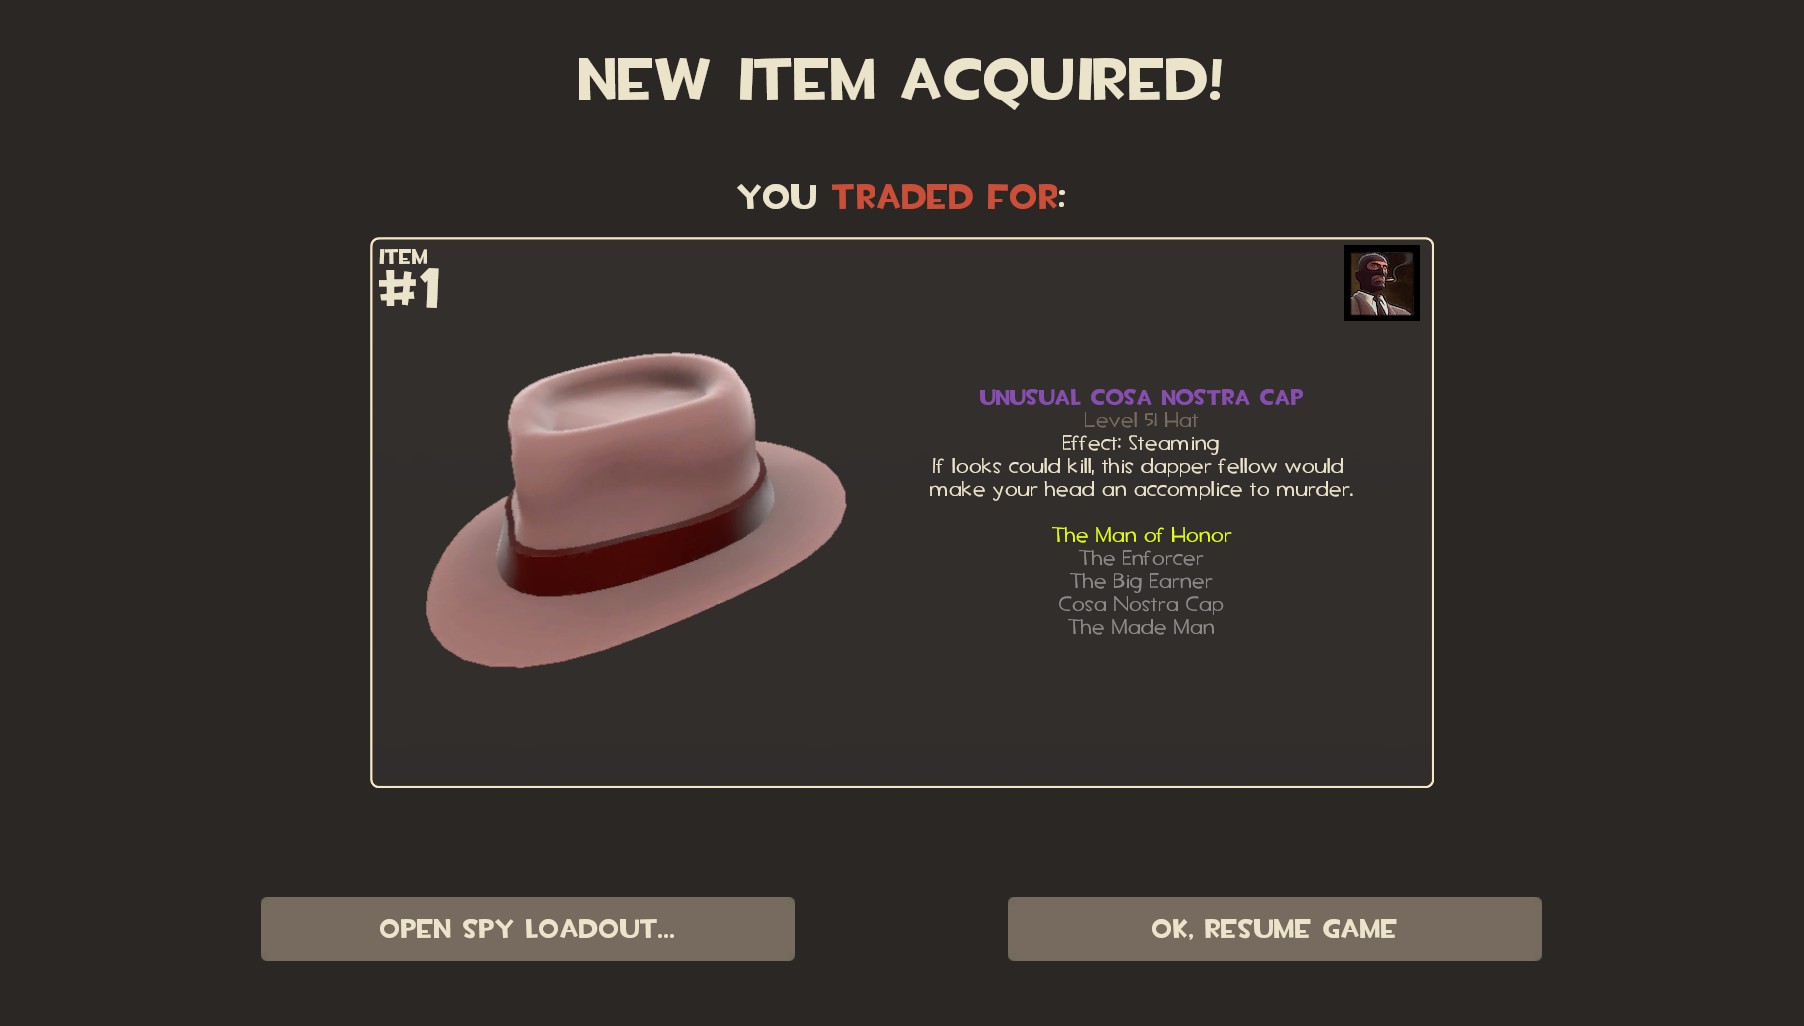Screen dimensions: 1804x1026
Task: Click the red Traded For text
Action: tap(945, 197)
